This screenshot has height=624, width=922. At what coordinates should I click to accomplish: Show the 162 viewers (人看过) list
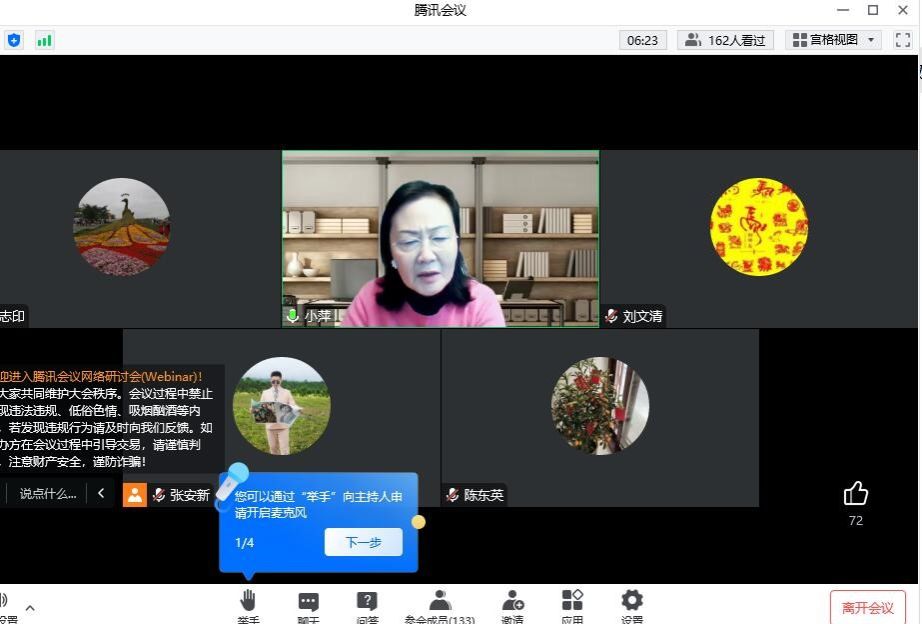point(726,40)
